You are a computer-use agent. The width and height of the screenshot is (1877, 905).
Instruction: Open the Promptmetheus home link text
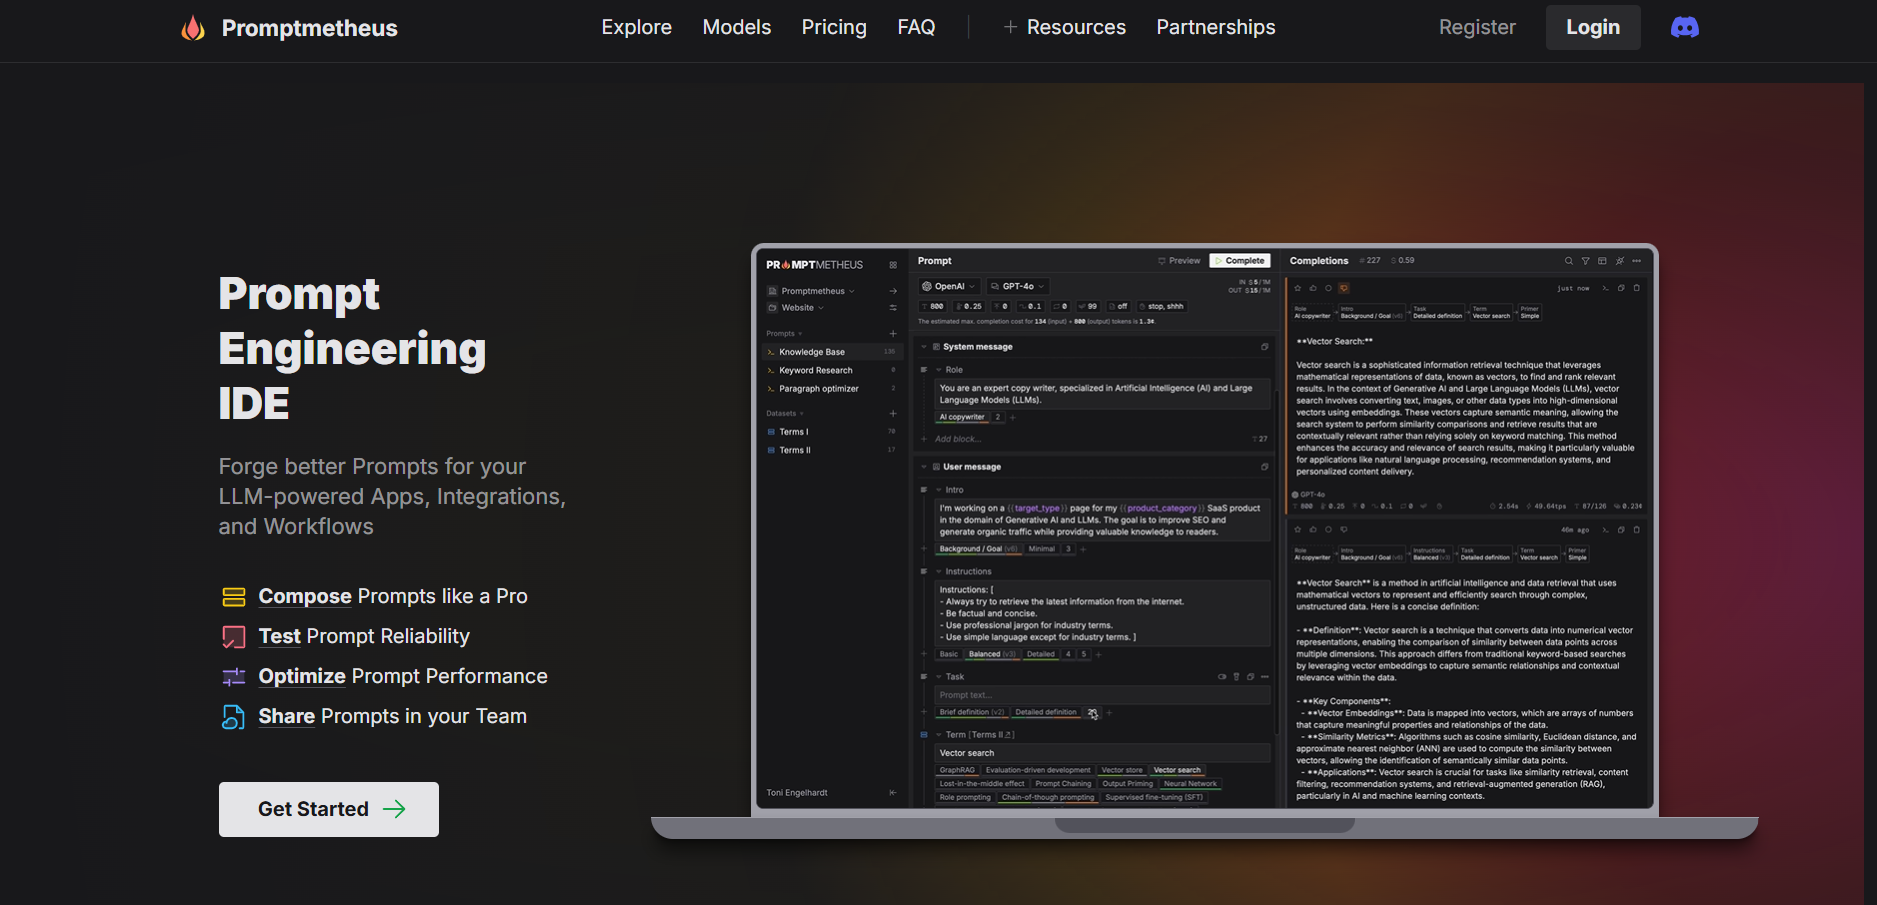click(x=309, y=28)
